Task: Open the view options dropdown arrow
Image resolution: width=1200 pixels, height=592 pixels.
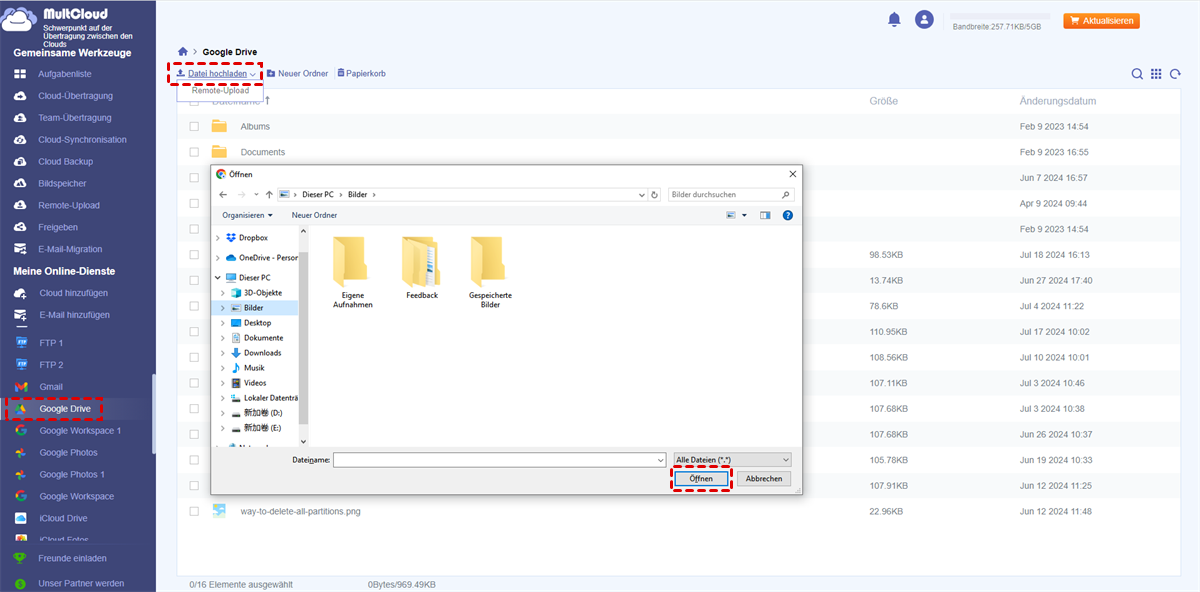Action: 744,215
